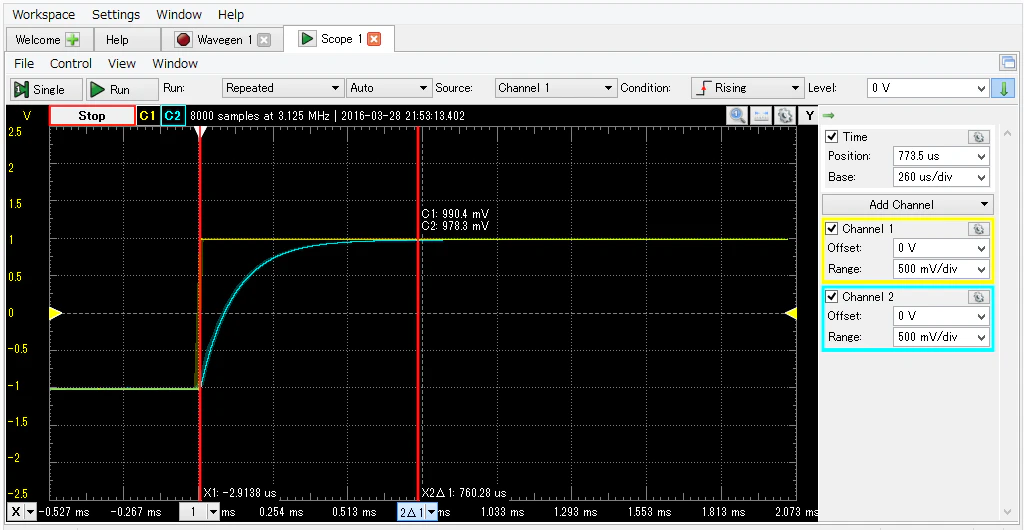This screenshot has height=530, width=1024.
Task: Open the Channel 2 settings gear icon
Action: click(x=978, y=297)
